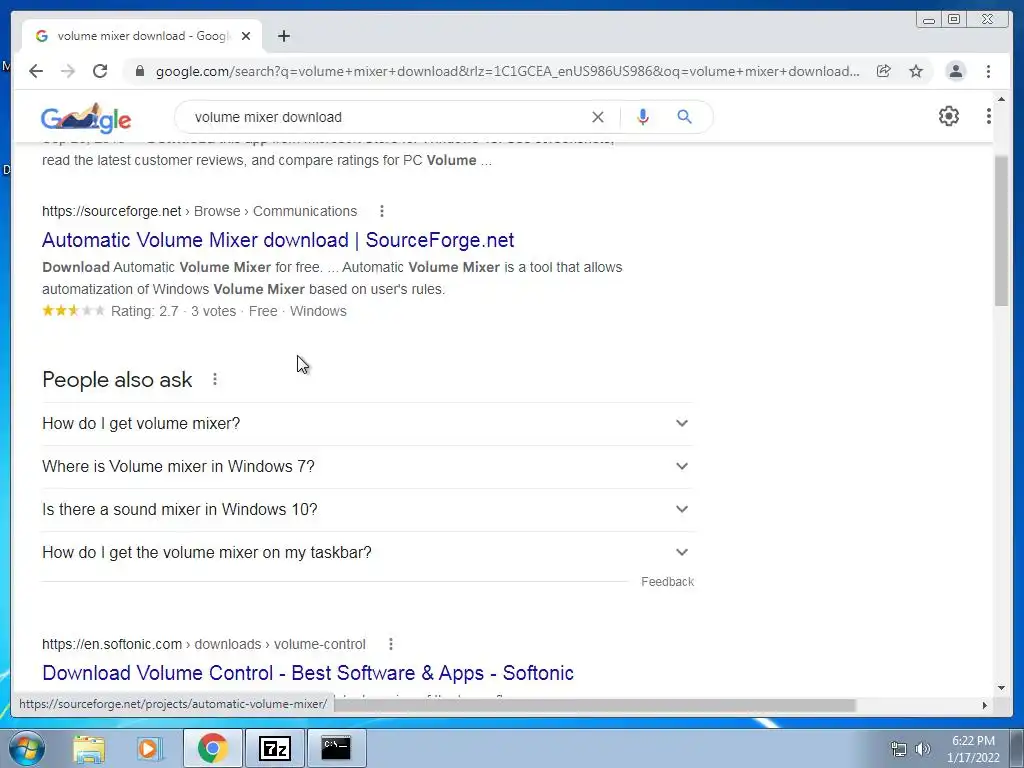The width and height of the screenshot is (1024, 768).
Task: Expand "Is there a sound mixer in Windows 10?"
Action: tap(367, 509)
